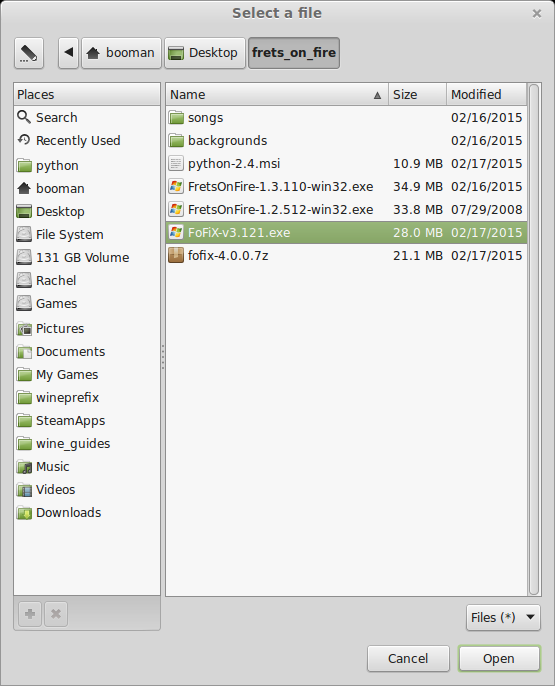Viewport: 555px width, 686px height.
Task: Select FretsOnFire-1.2.512-win32.exe icon
Action: tap(176, 209)
